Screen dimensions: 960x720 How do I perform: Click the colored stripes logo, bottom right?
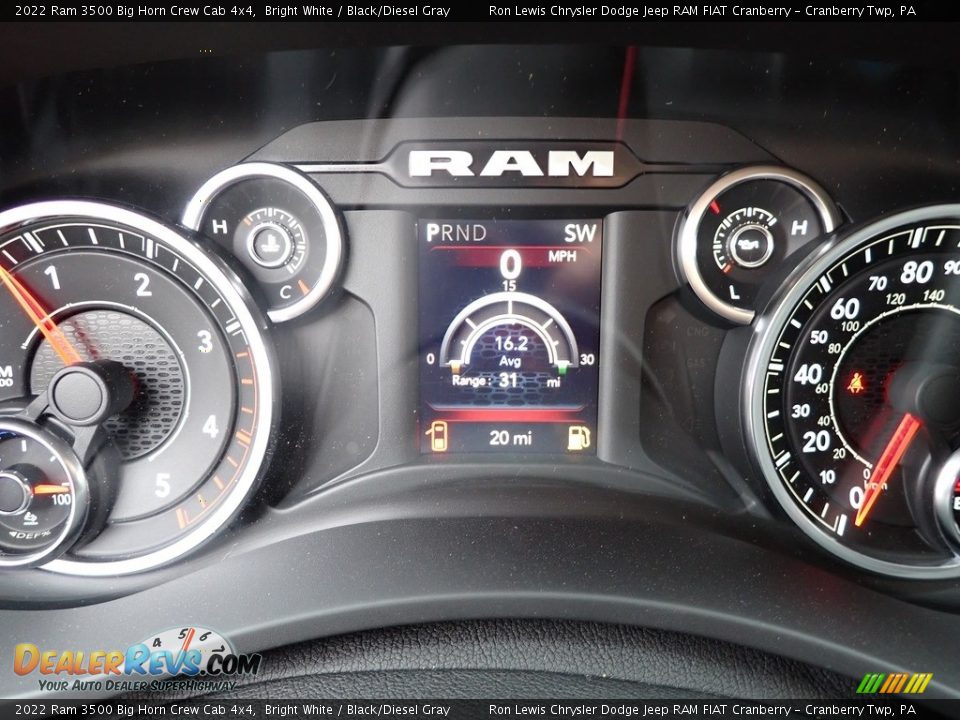pyautogui.click(x=894, y=683)
